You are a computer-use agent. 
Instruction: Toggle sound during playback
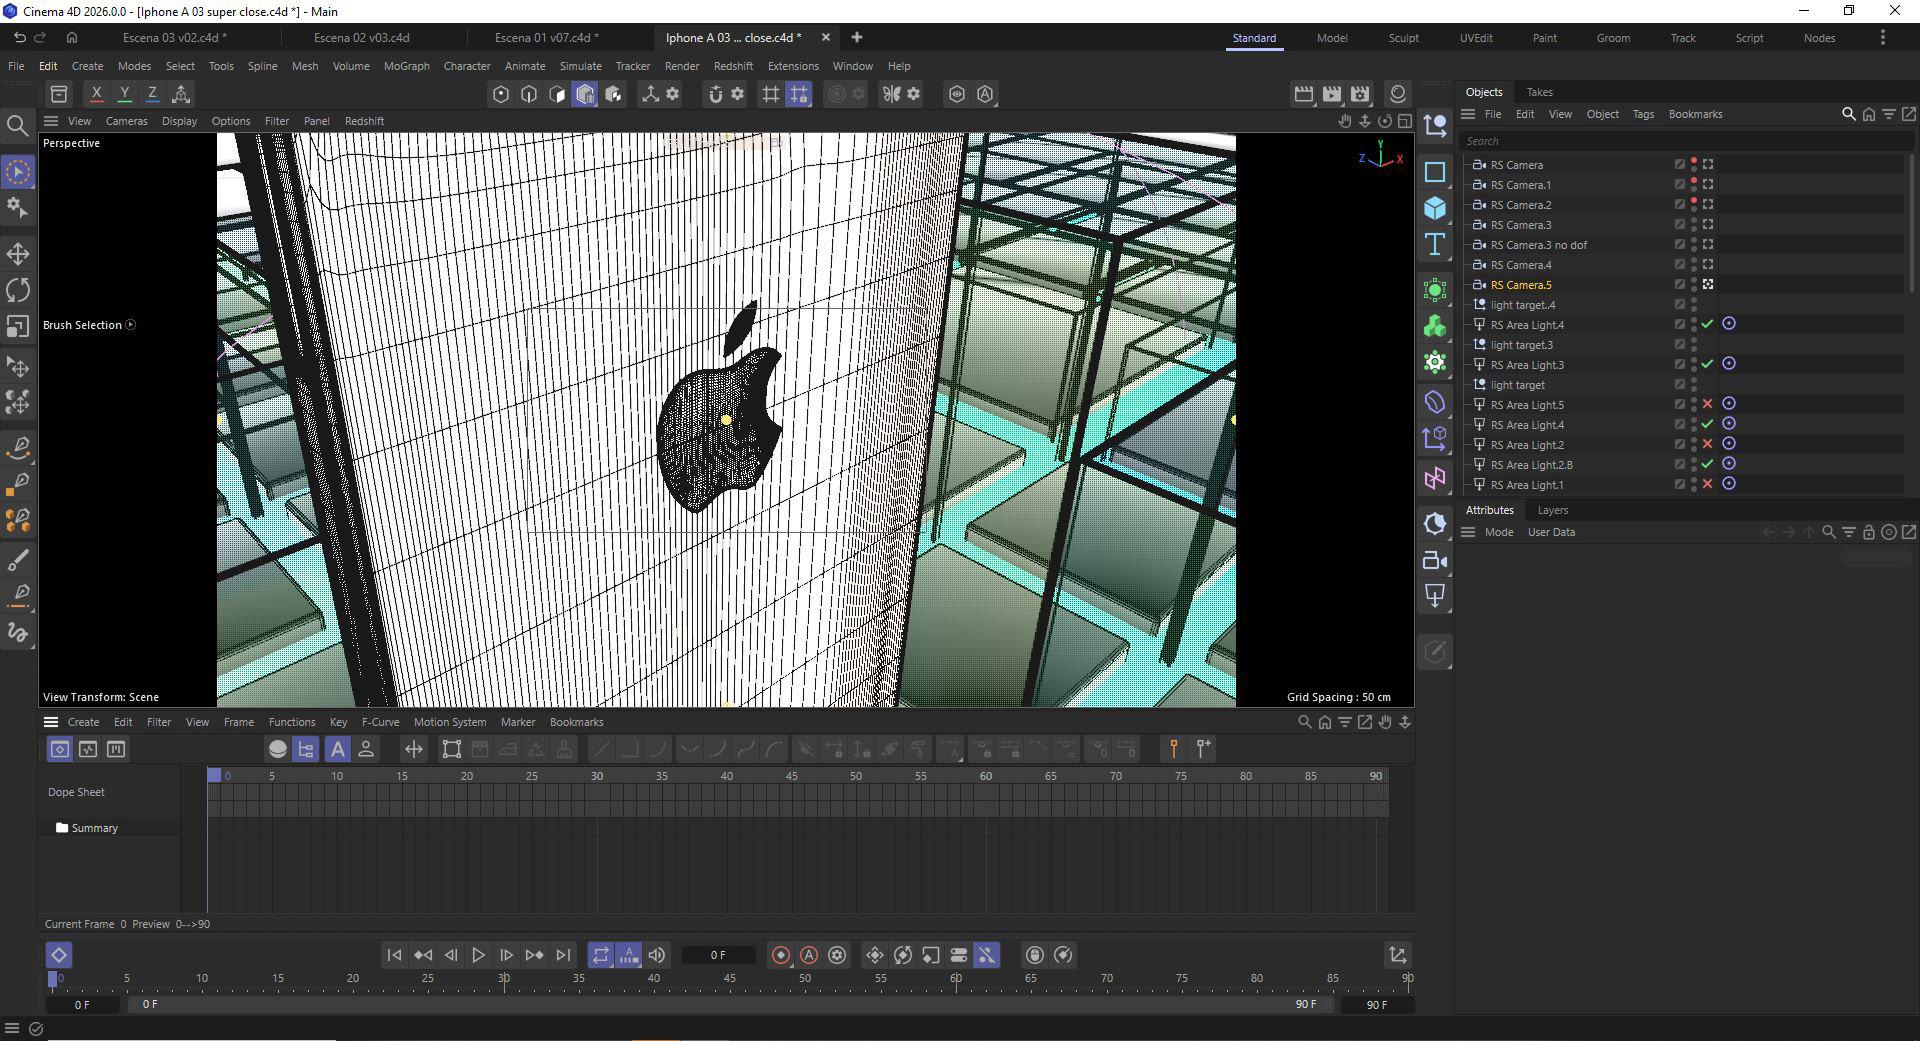pyautogui.click(x=657, y=955)
